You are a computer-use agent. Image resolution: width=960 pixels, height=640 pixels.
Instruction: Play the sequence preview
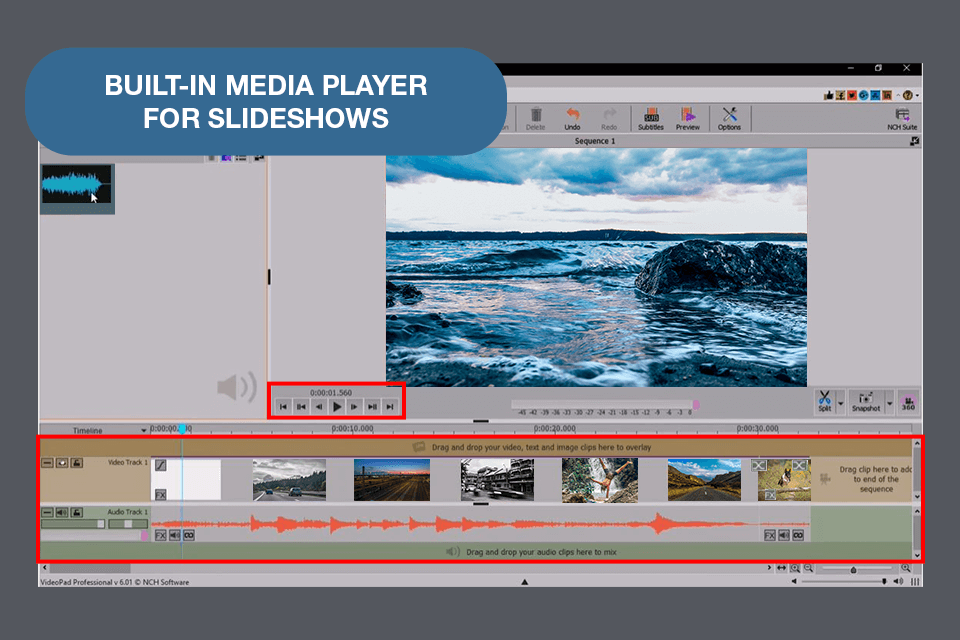click(x=336, y=407)
